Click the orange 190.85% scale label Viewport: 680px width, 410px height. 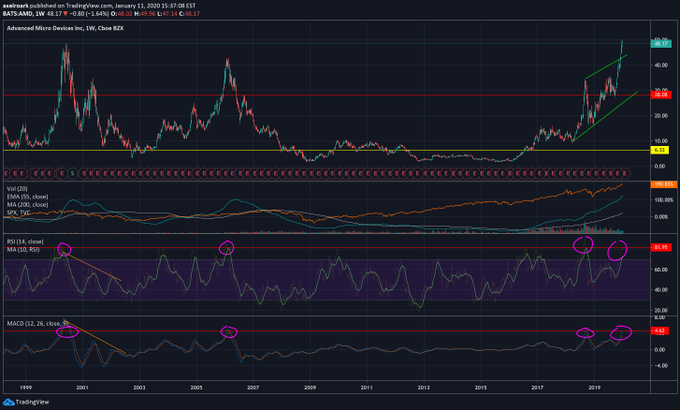(664, 184)
